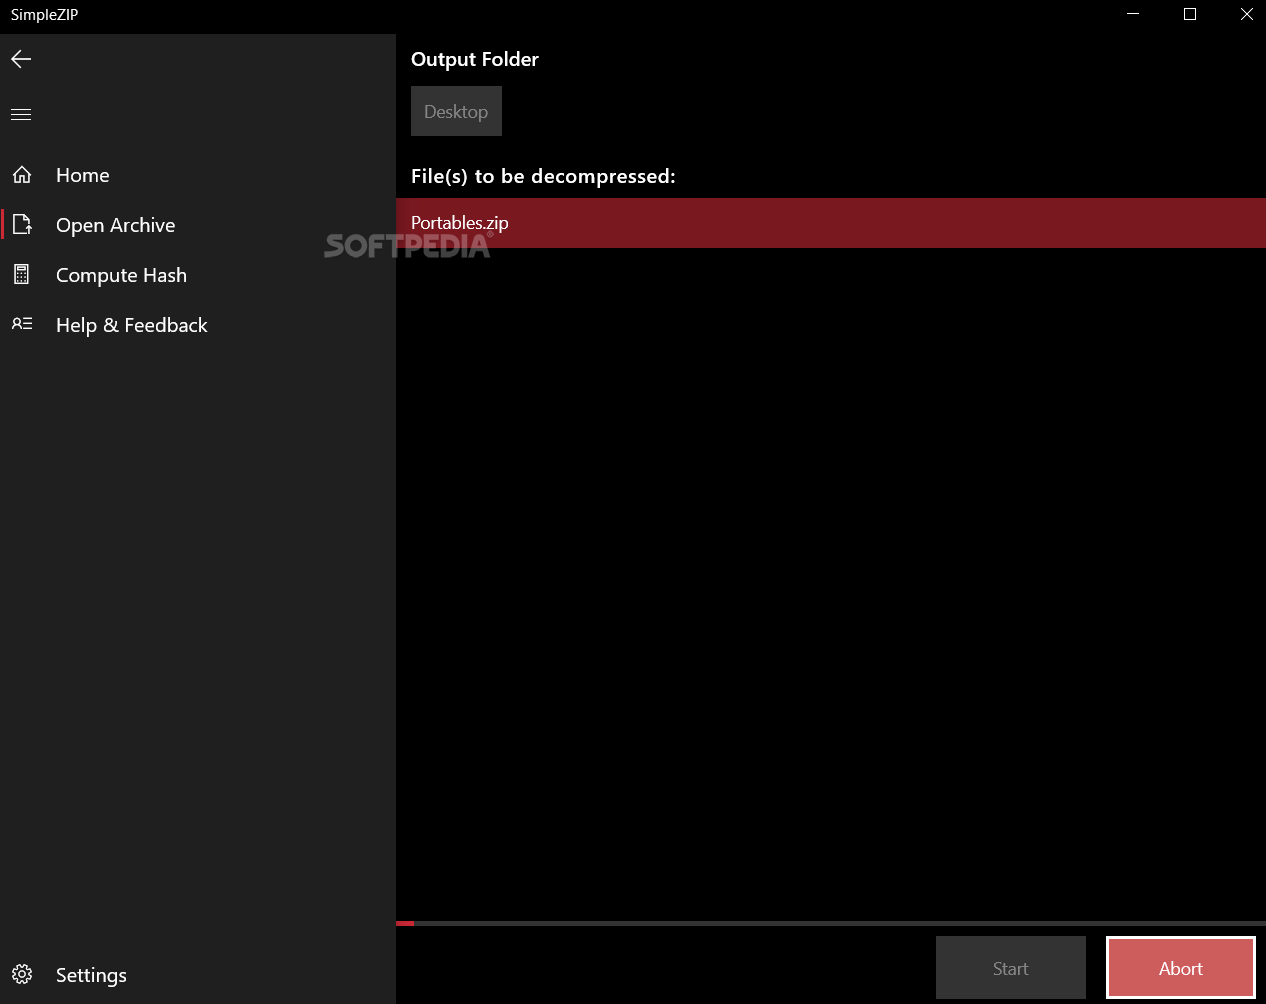Image resolution: width=1266 pixels, height=1004 pixels.
Task: Click the back arrow icon
Action: click(x=21, y=59)
